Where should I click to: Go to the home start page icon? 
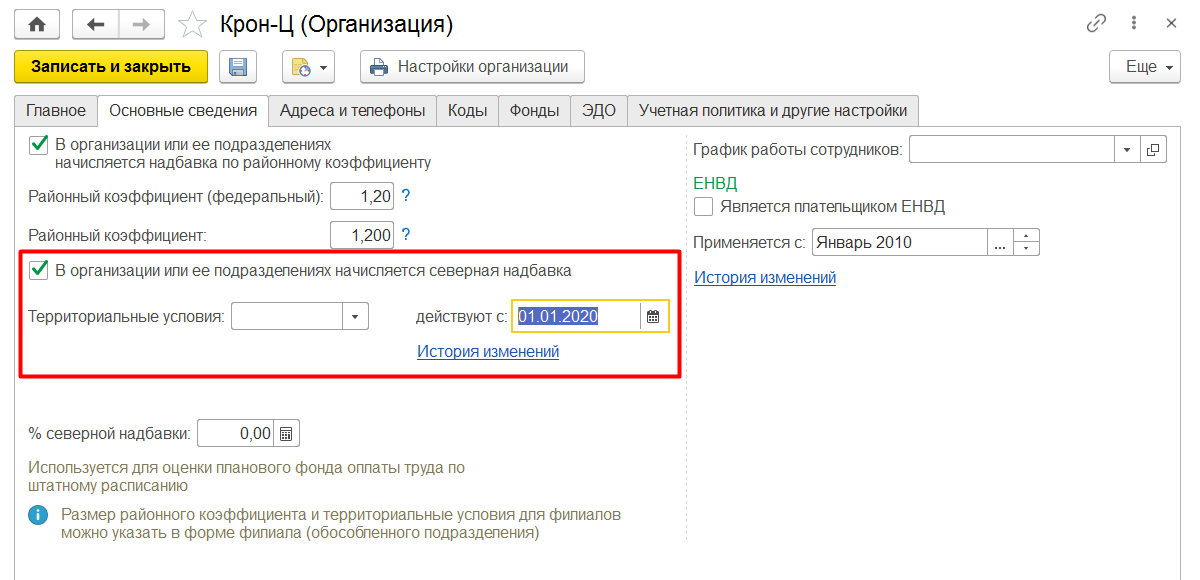point(36,23)
